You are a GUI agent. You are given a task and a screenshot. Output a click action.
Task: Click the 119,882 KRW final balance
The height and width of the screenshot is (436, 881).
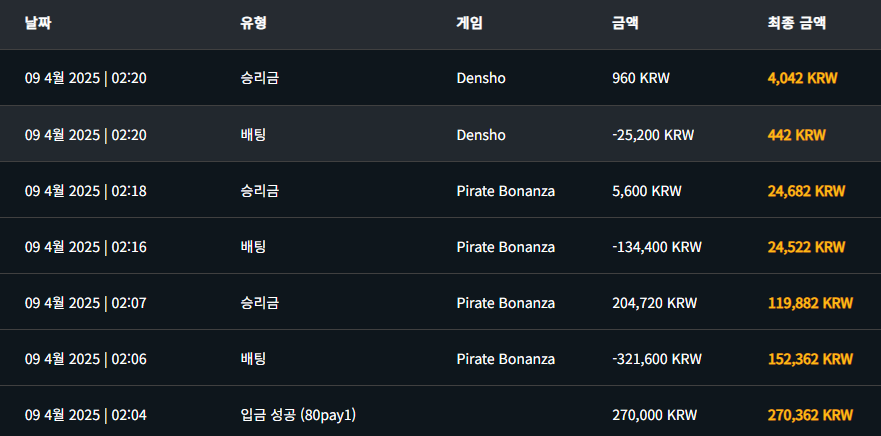[810, 303]
